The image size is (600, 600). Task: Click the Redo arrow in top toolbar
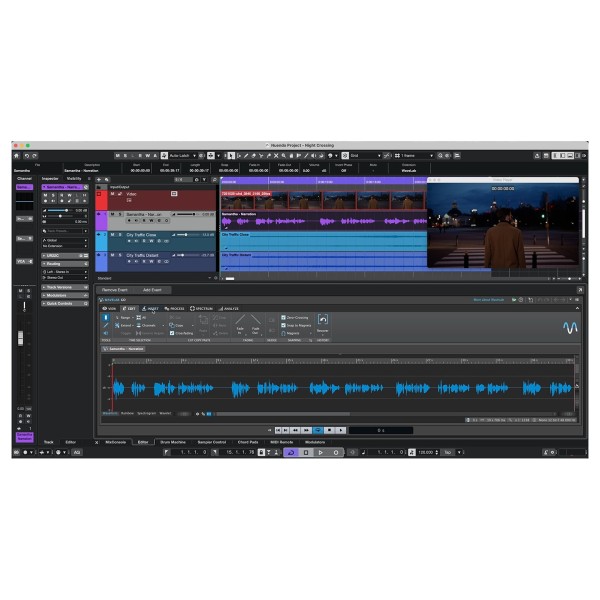click(34, 156)
